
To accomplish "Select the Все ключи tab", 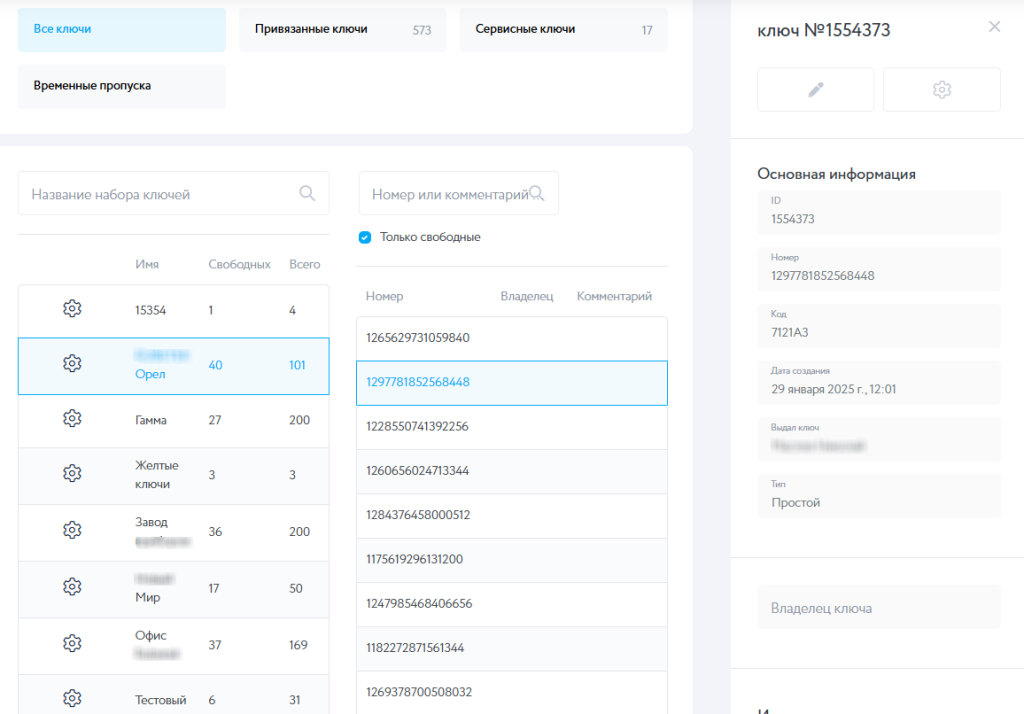I will pyautogui.click(x=122, y=30).
